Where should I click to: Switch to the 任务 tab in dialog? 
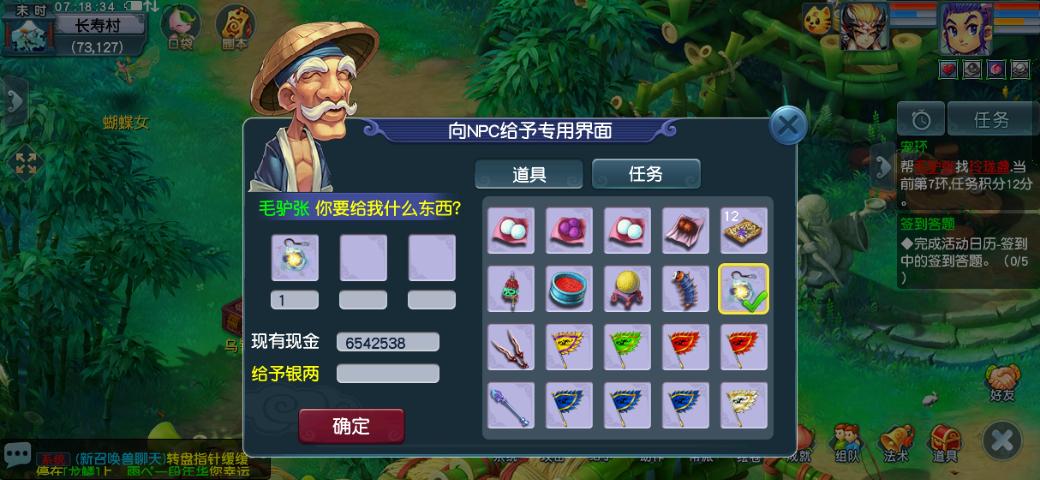pyautogui.click(x=645, y=174)
